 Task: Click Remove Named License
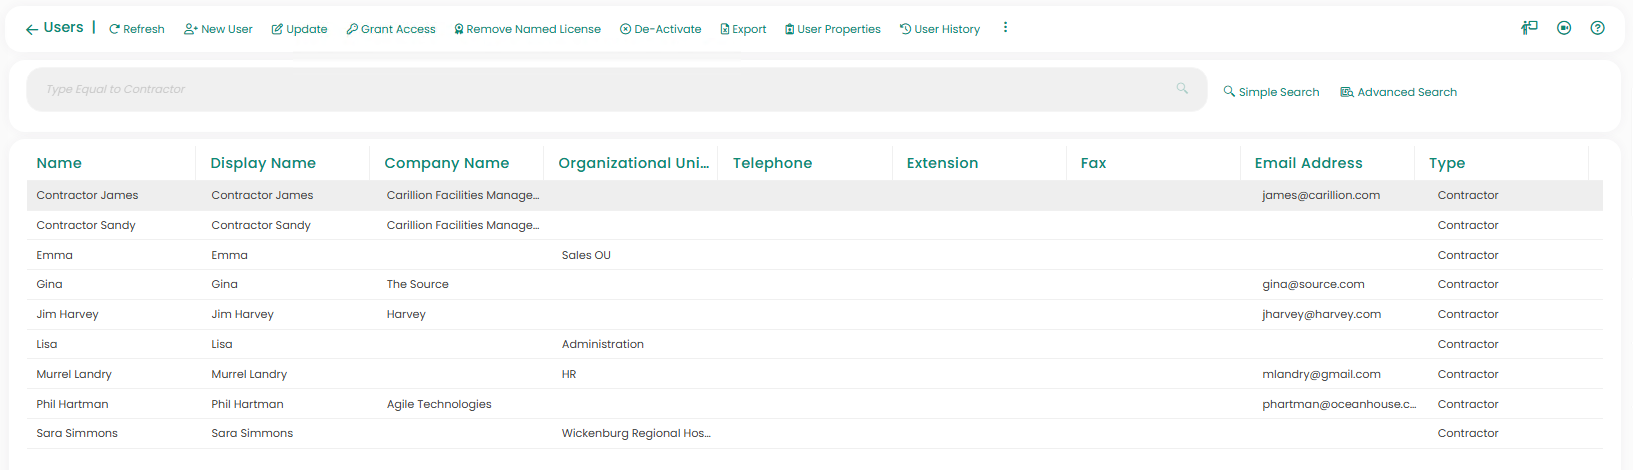click(x=527, y=29)
